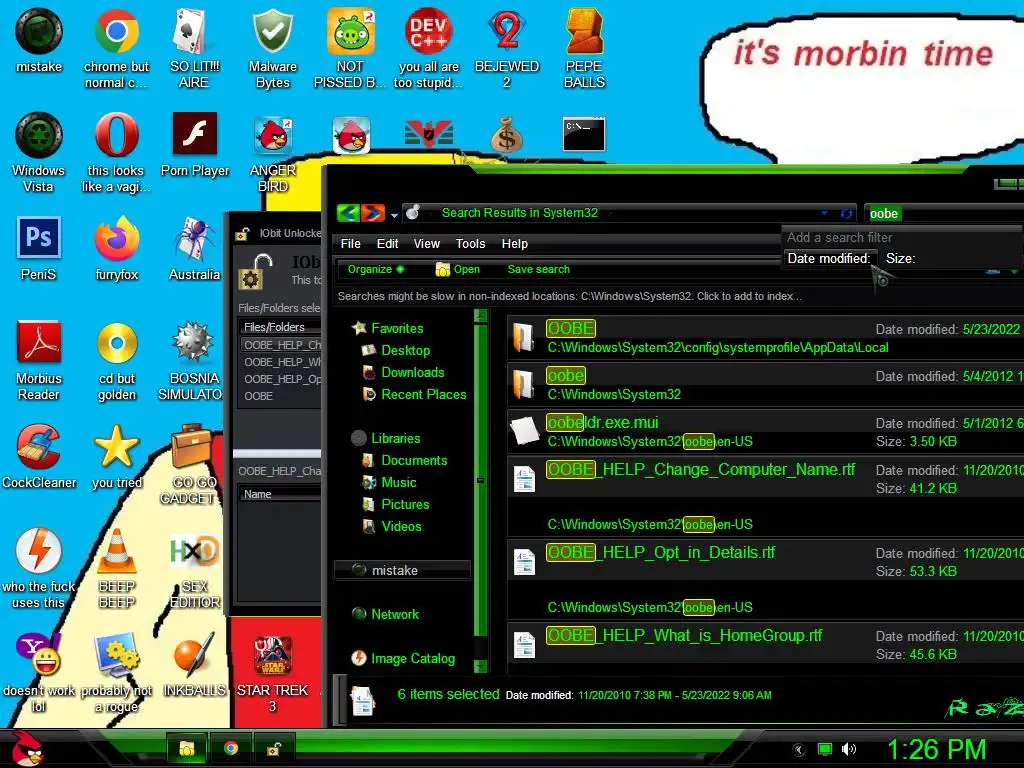The image size is (1024, 768).
Task: Open the View menu
Action: tap(426, 244)
